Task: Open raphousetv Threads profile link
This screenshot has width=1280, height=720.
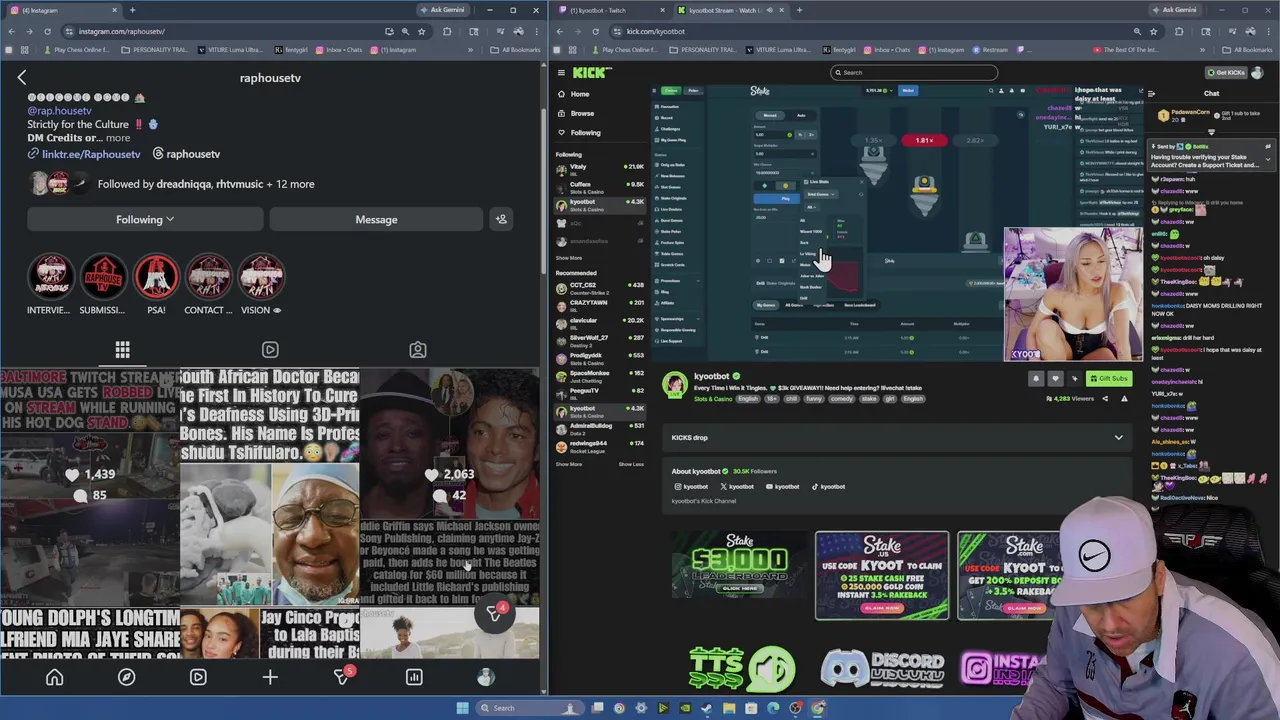Action: pos(193,154)
